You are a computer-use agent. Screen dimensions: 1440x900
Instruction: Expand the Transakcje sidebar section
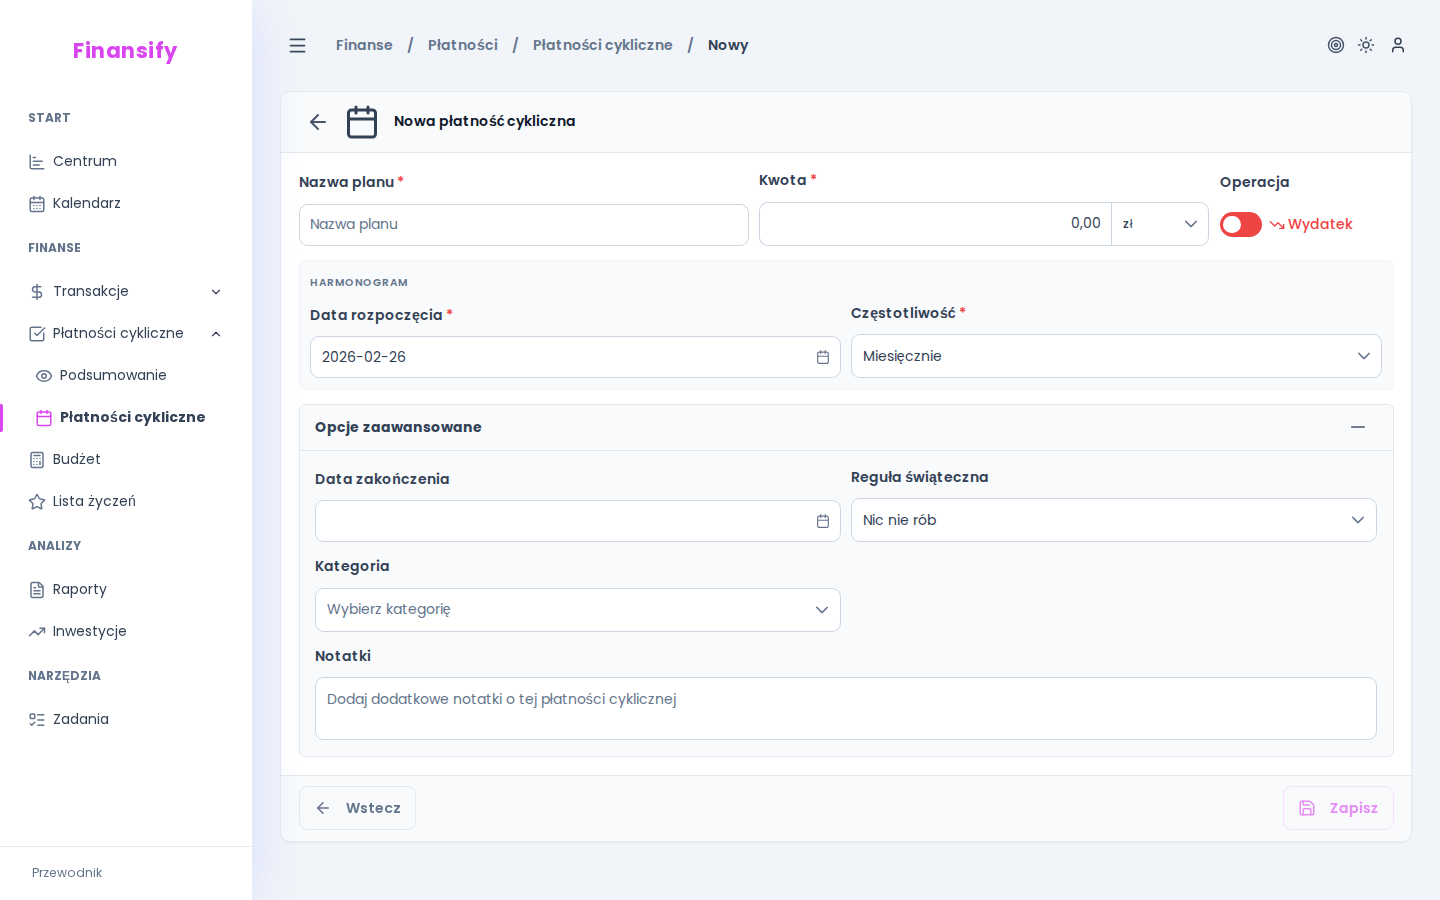point(216,291)
